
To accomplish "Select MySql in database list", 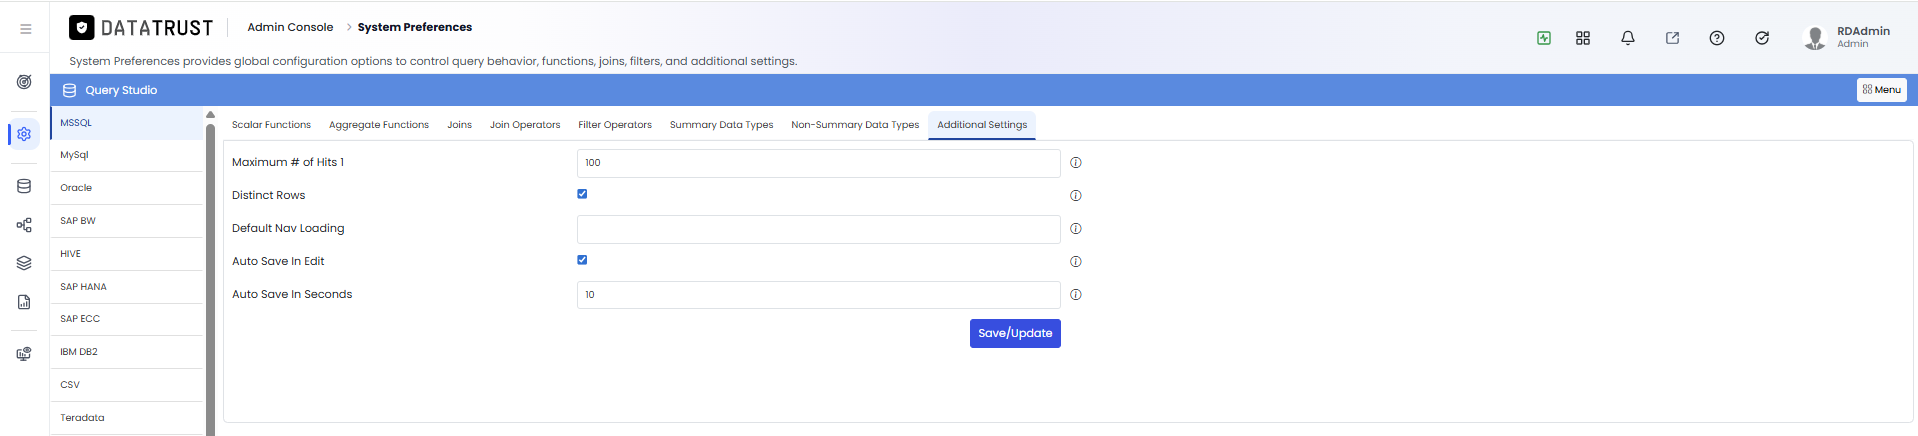I will click(127, 155).
